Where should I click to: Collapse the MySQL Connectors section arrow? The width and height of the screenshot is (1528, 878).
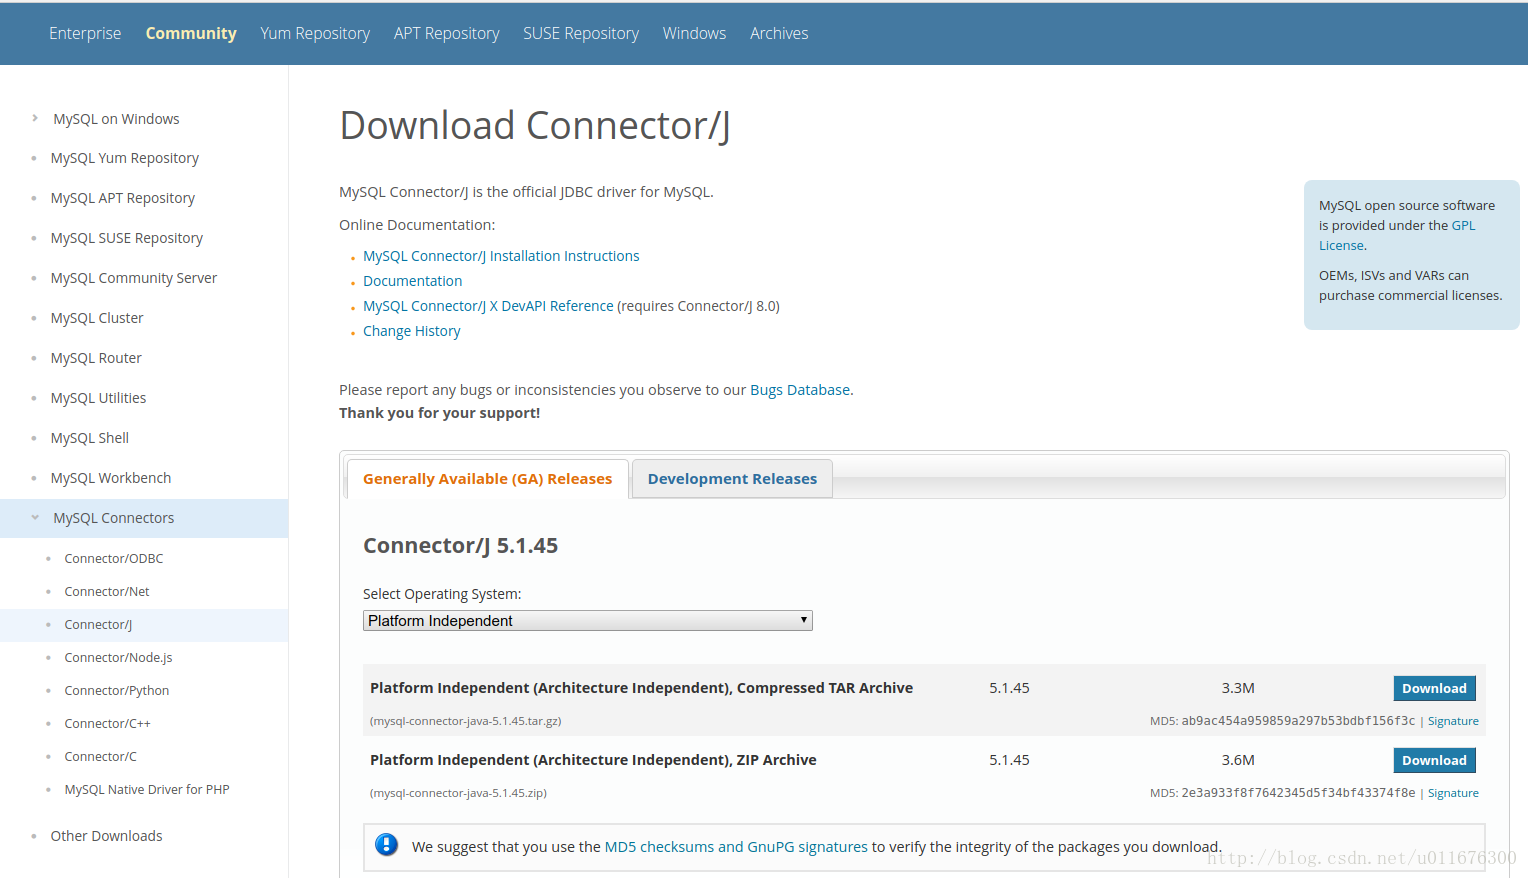coord(35,517)
